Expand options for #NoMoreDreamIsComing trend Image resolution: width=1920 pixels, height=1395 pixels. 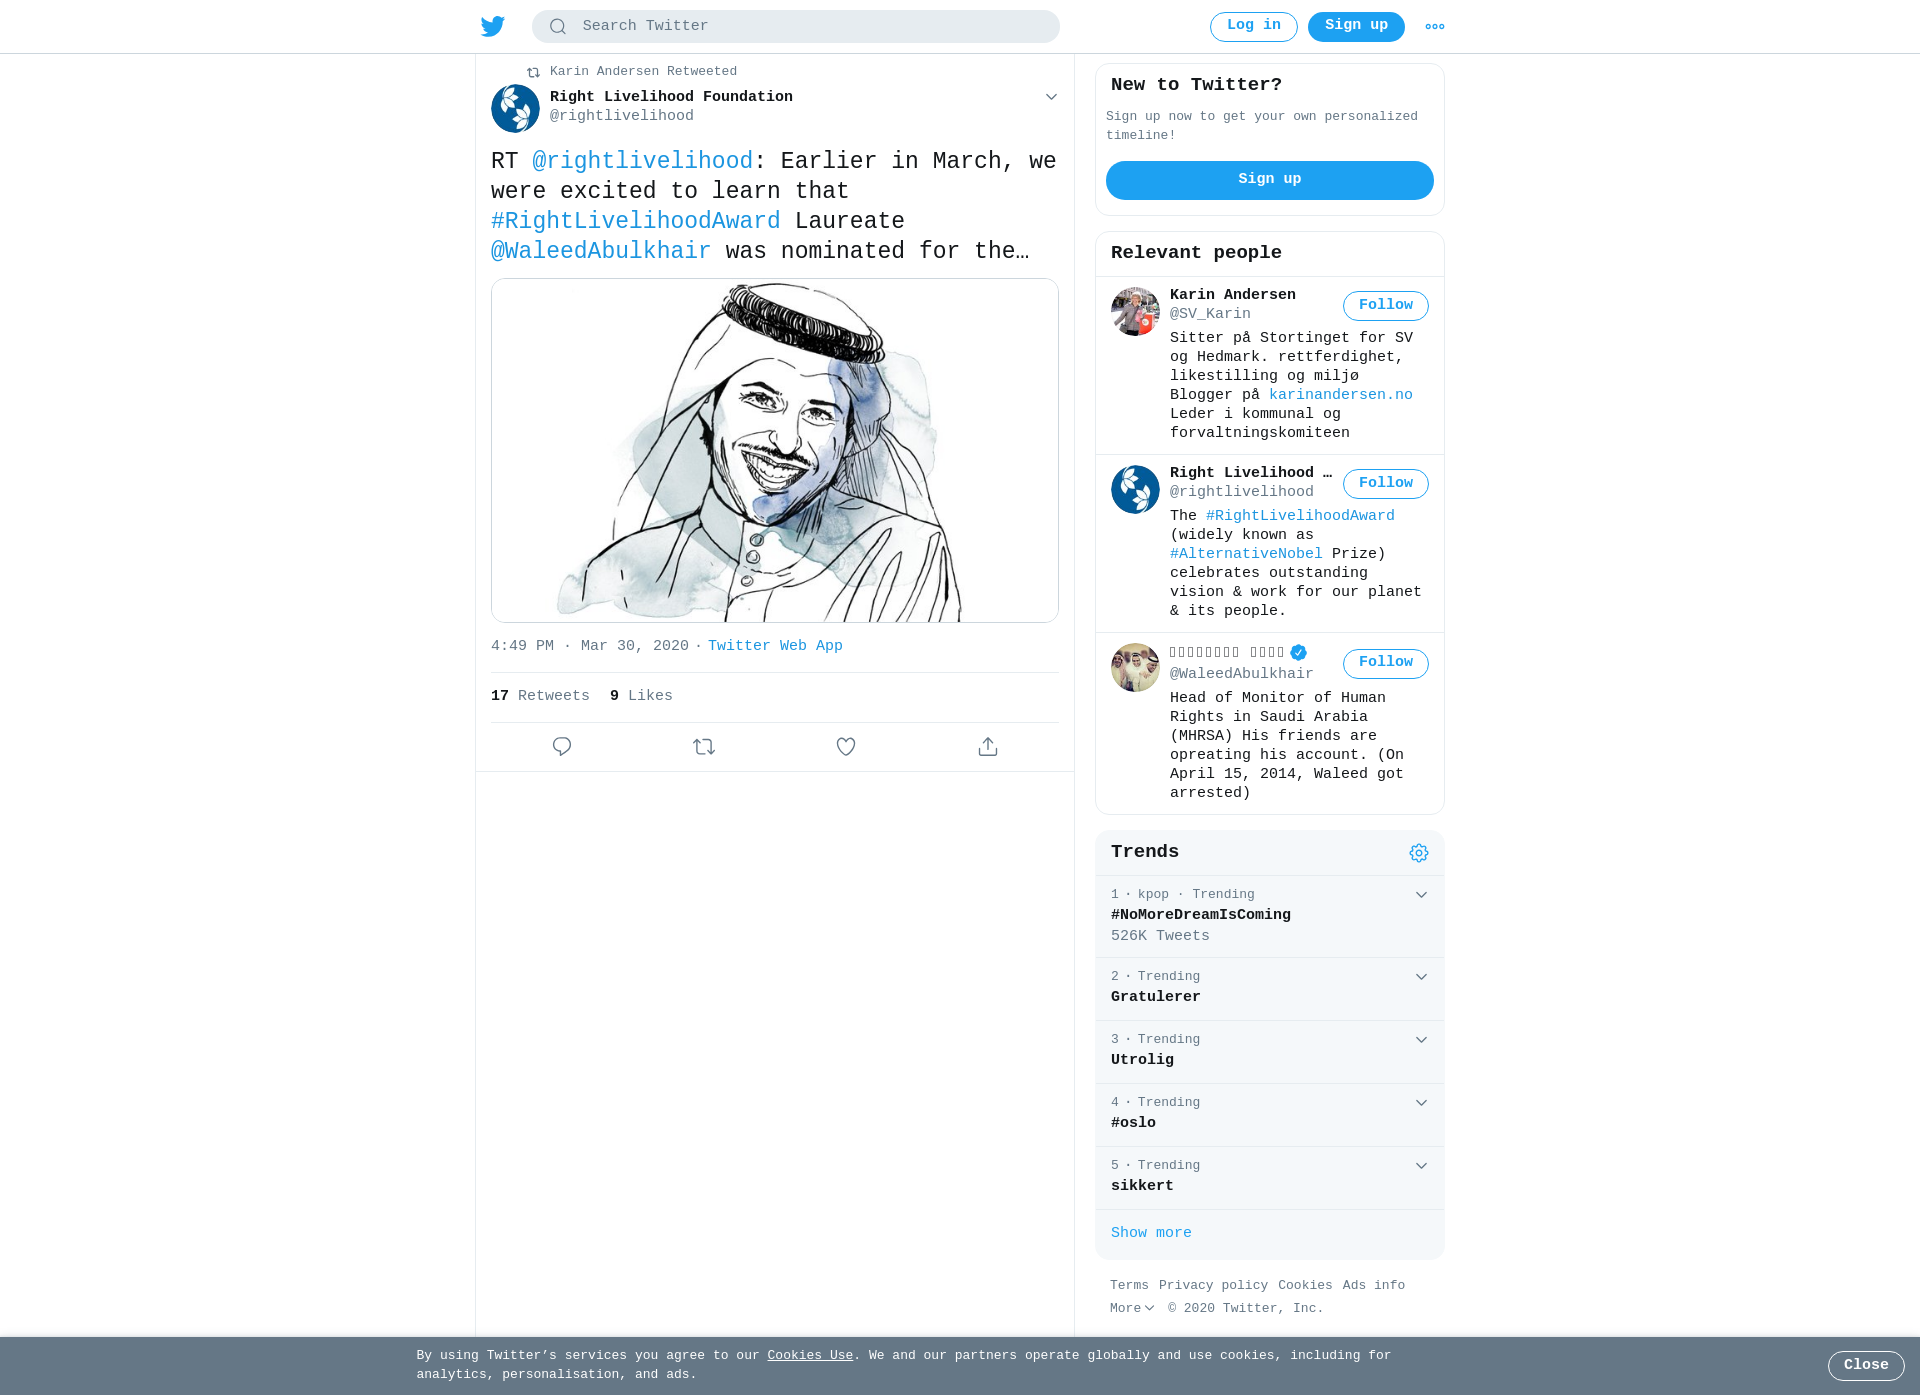1421,895
